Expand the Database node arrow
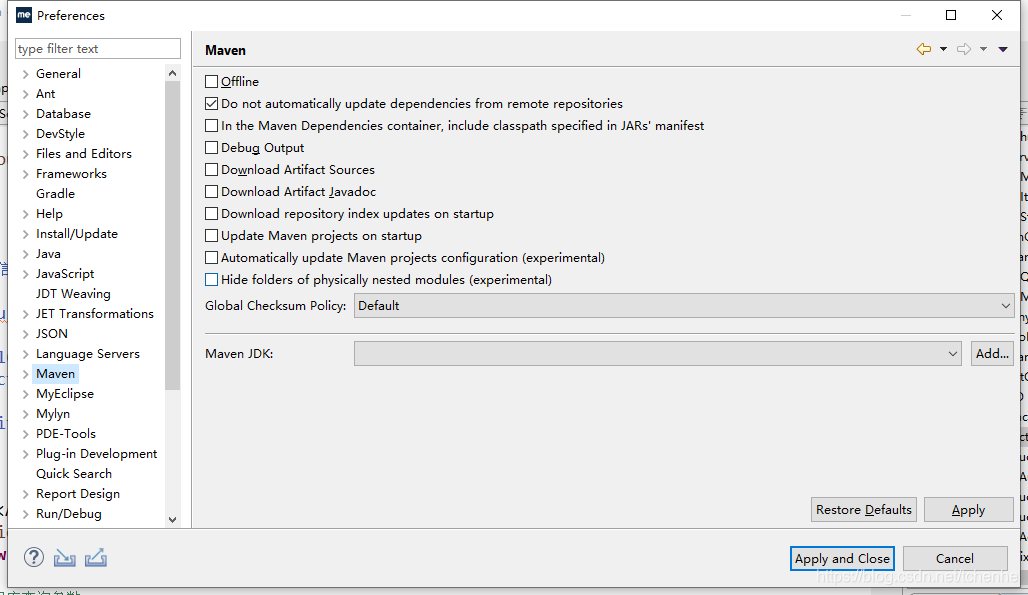 (x=26, y=114)
